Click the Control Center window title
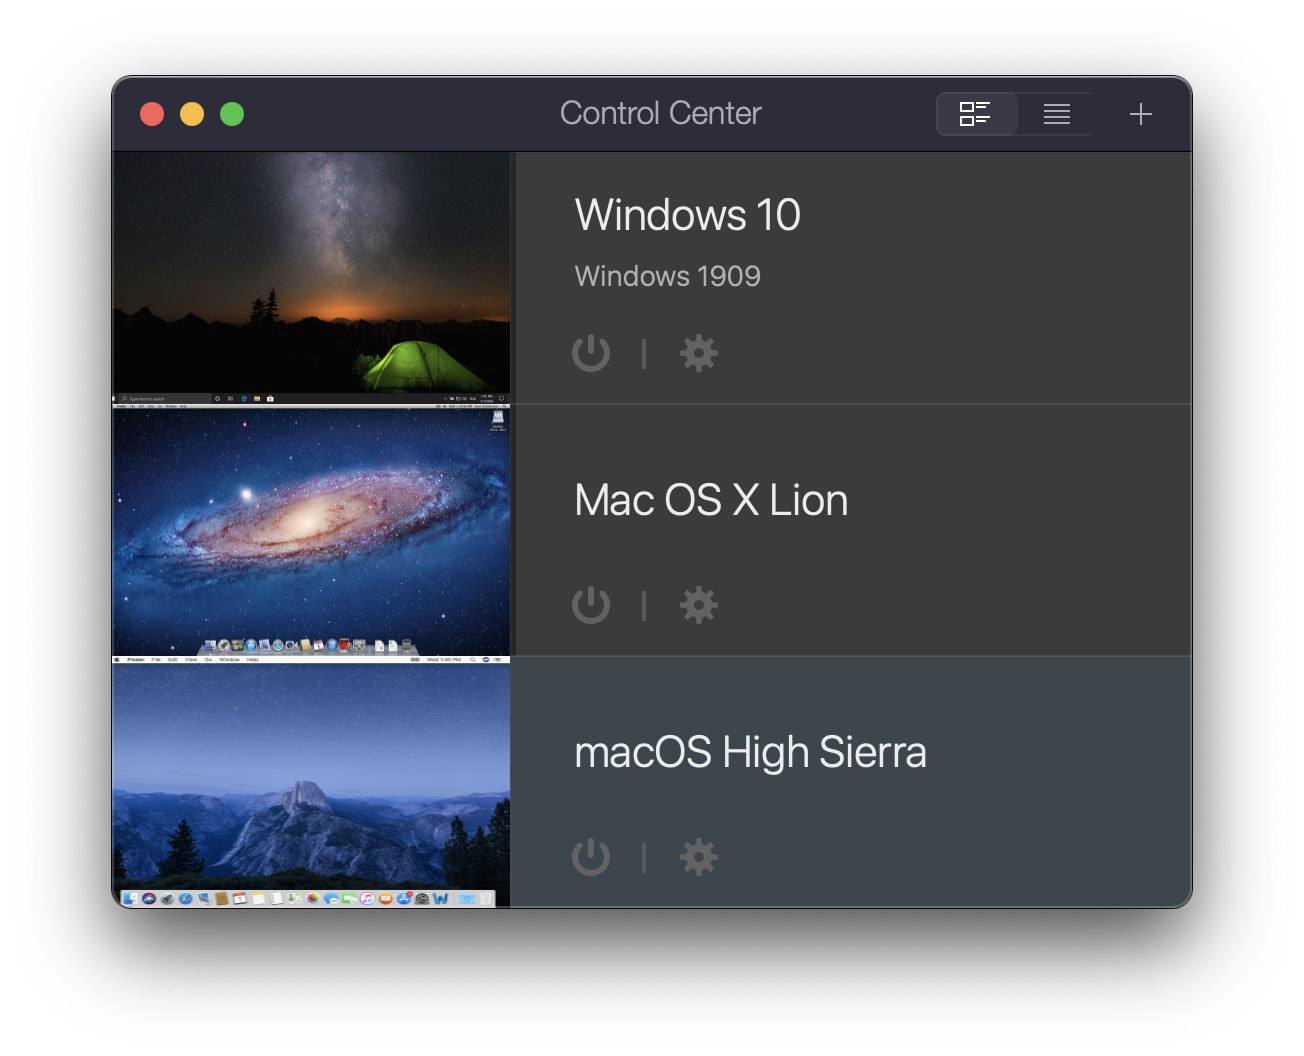Image resolution: width=1304 pixels, height=1056 pixels. click(660, 113)
